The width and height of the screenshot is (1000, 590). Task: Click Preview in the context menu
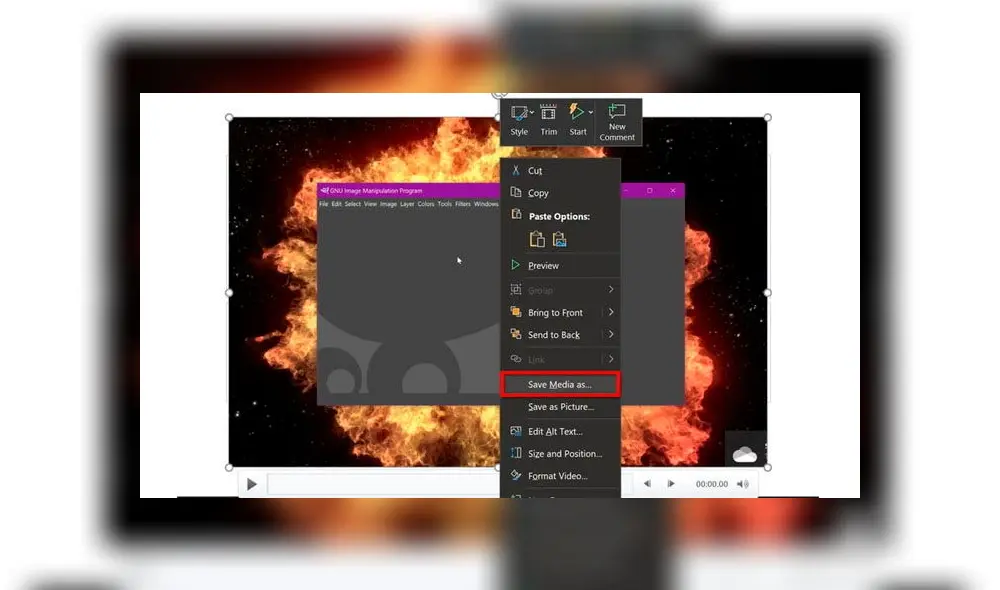tap(543, 265)
